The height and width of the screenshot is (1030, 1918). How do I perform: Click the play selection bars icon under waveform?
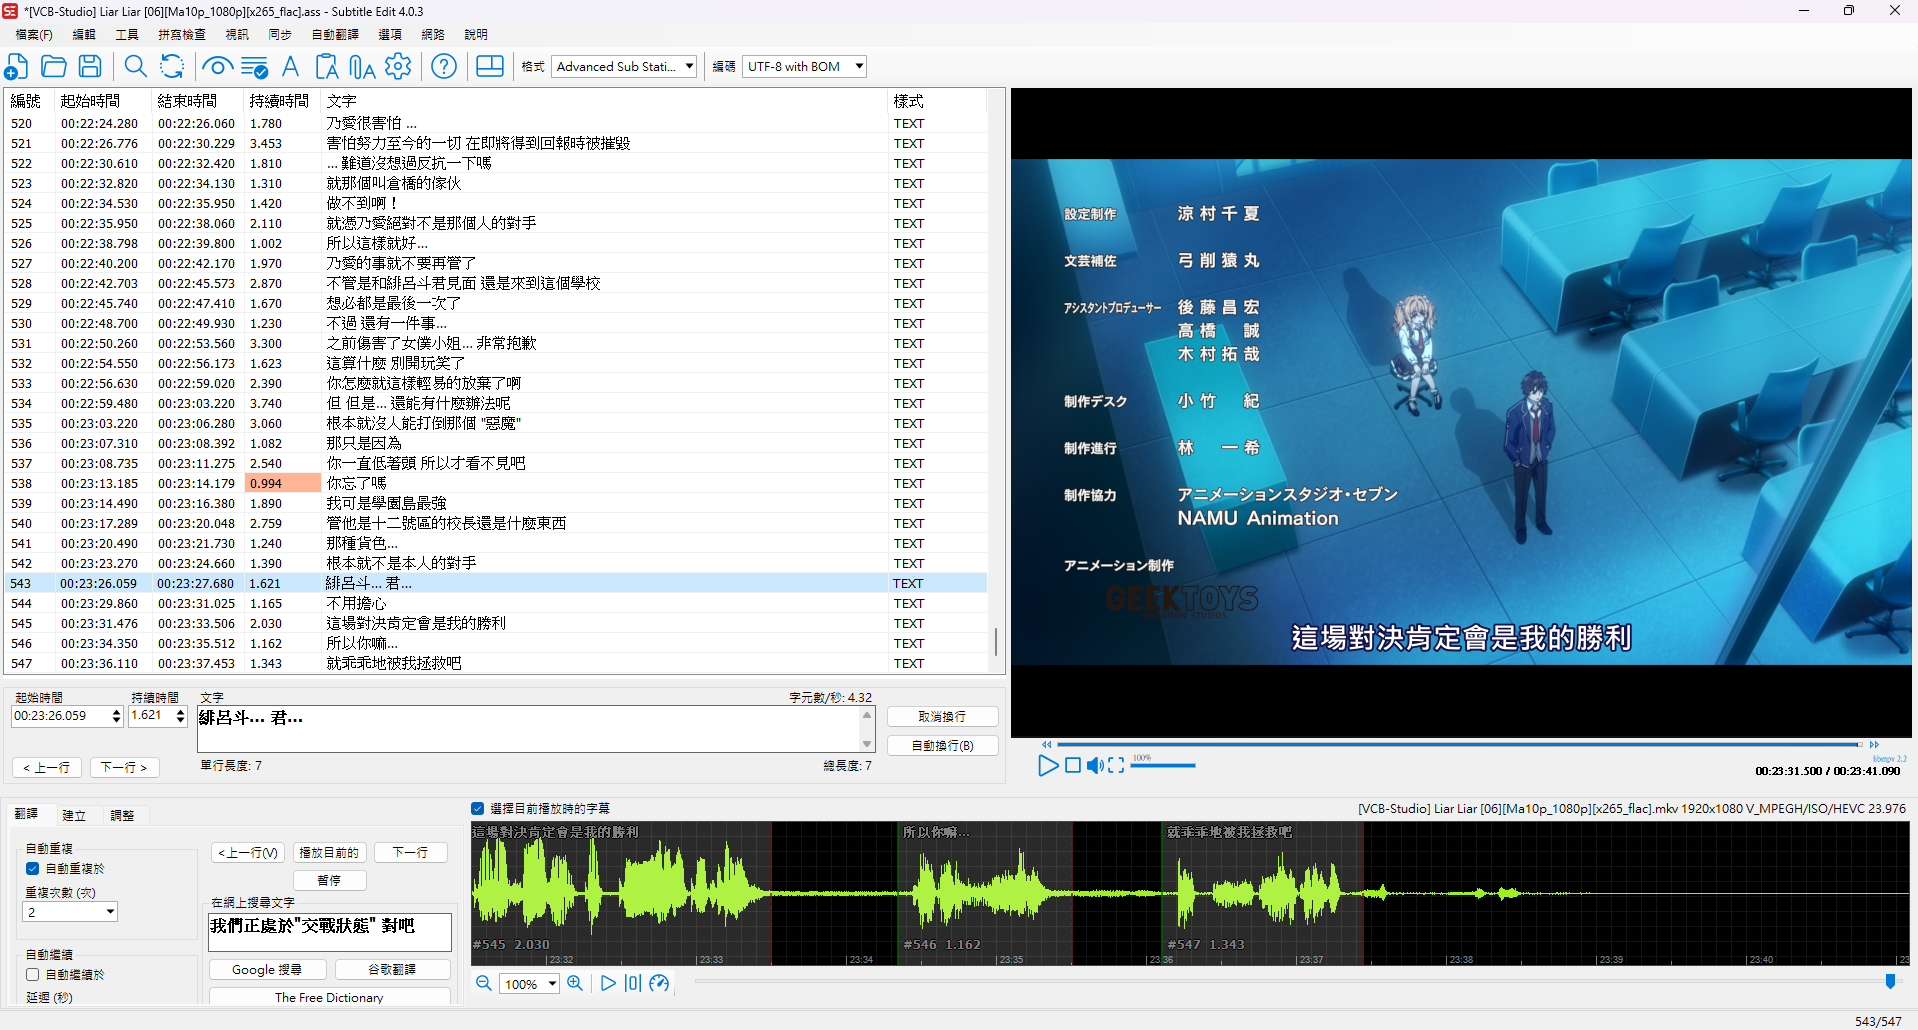point(633,984)
